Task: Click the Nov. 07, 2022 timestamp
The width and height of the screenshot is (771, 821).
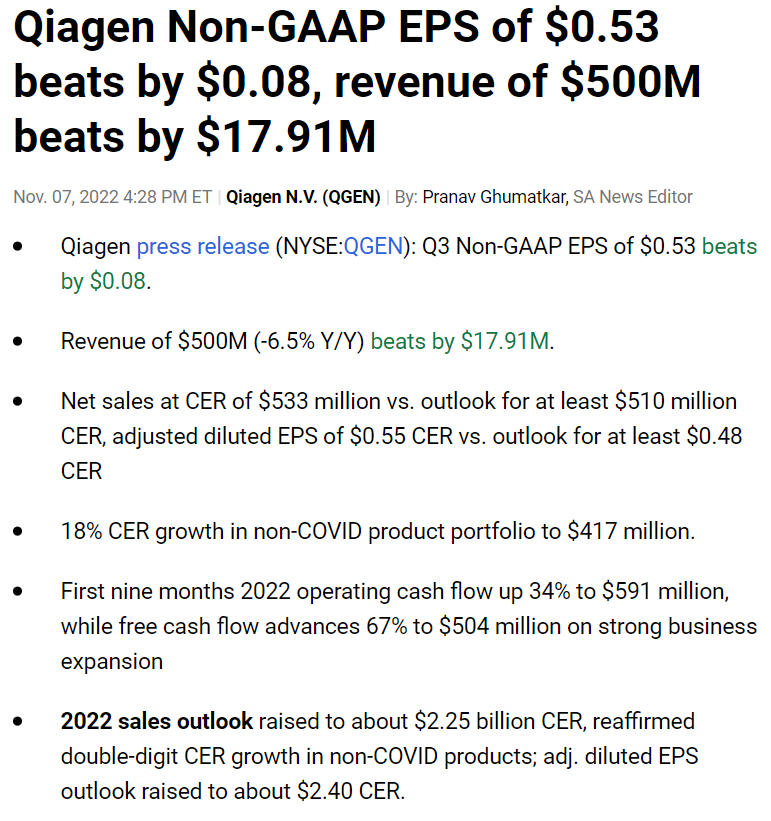Action: point(112,197)
